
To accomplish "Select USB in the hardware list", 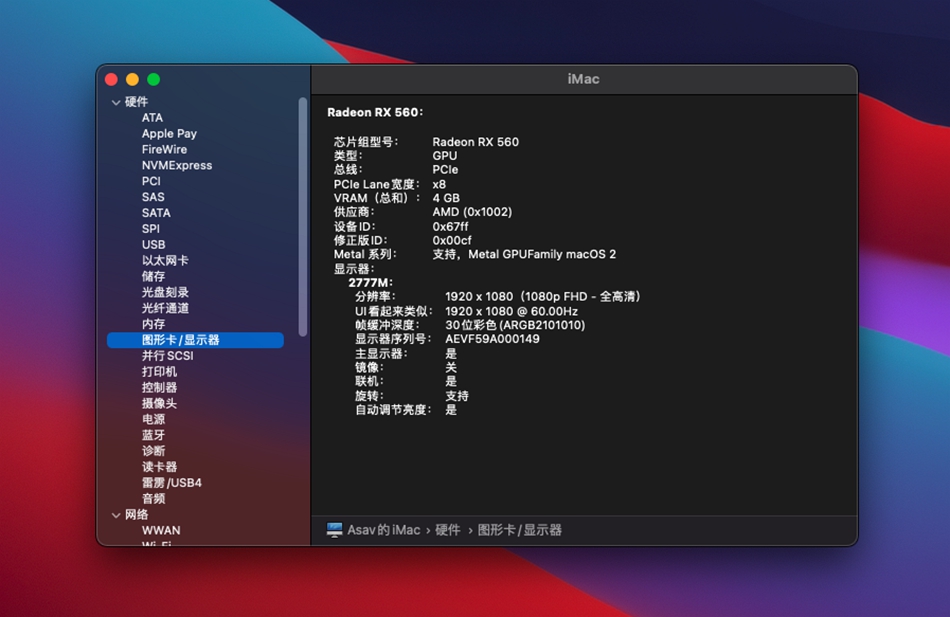I will 153,244.
